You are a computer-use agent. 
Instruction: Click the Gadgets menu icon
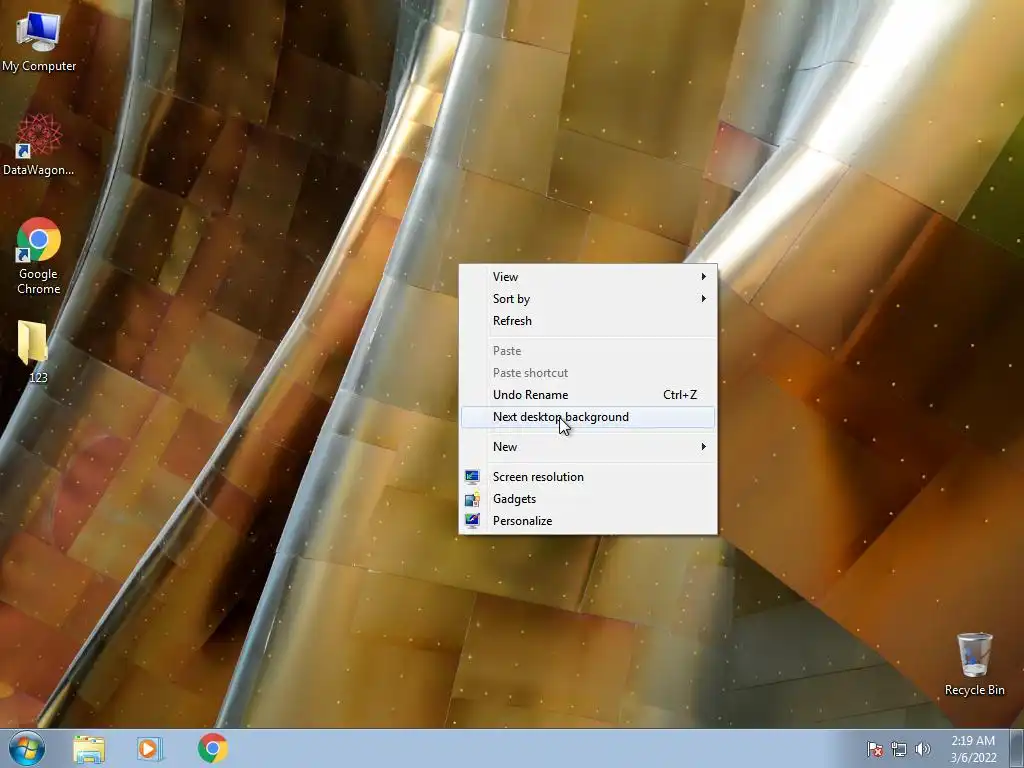pos(472,500)
